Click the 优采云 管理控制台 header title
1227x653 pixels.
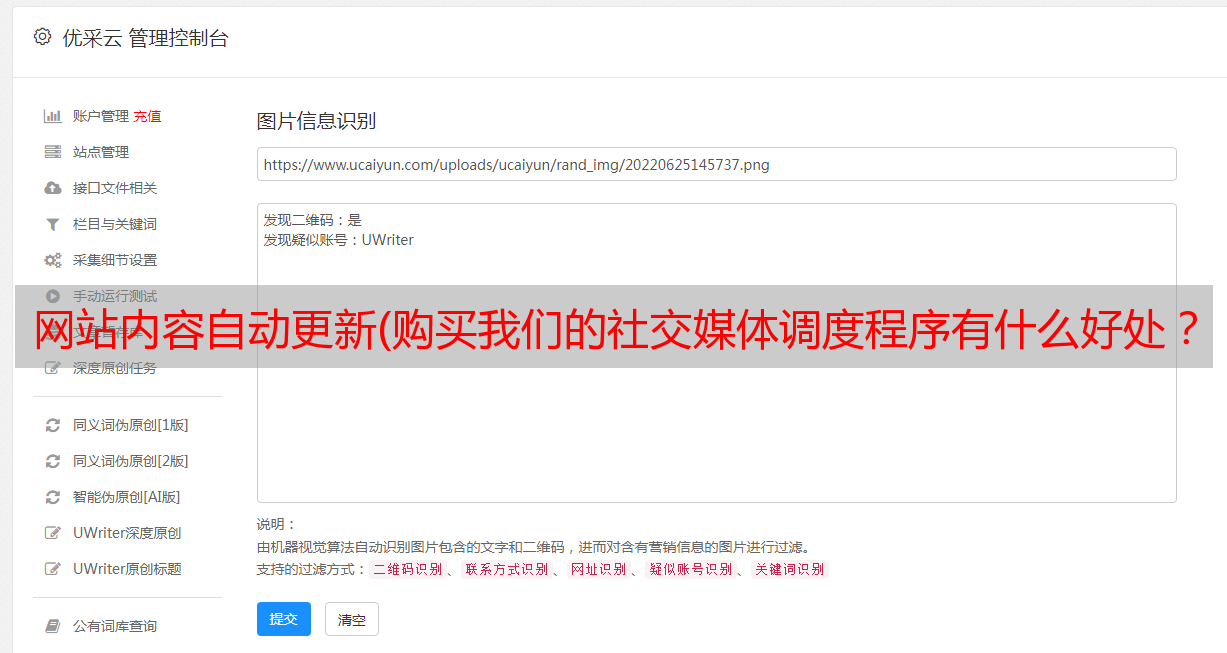point(145,38)
